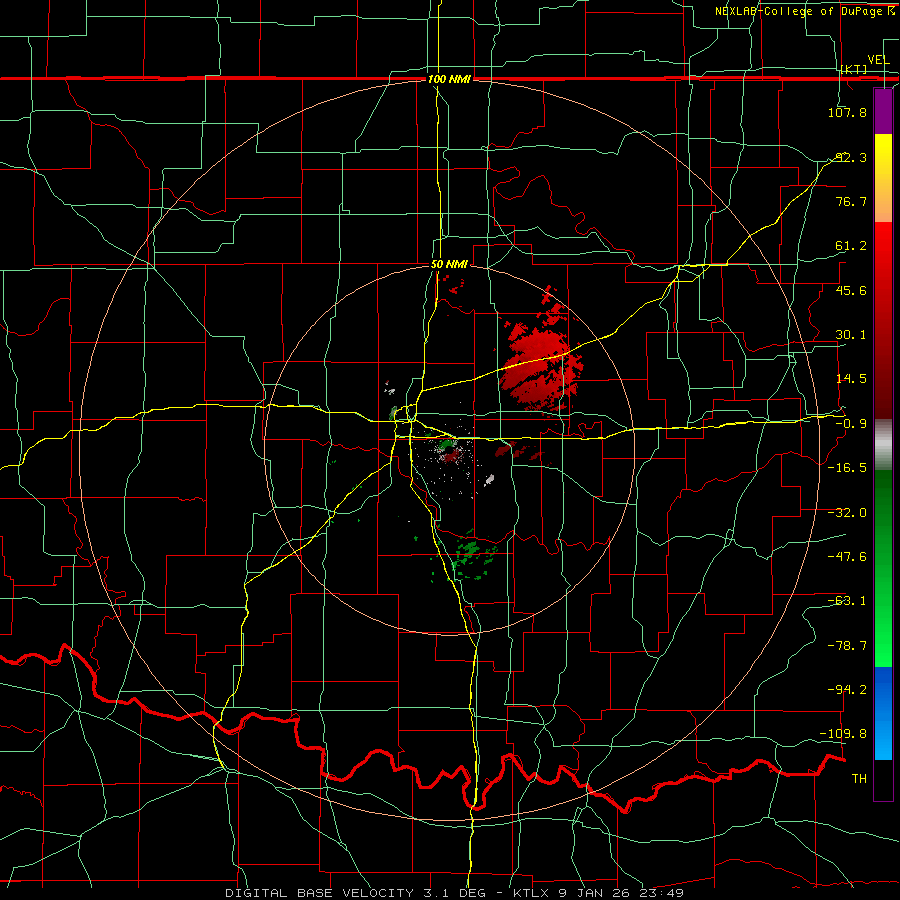The height and width of the screenshot is (900, 900).
Task: Click the 100 NMI range ring label
Action: (449, 79)
